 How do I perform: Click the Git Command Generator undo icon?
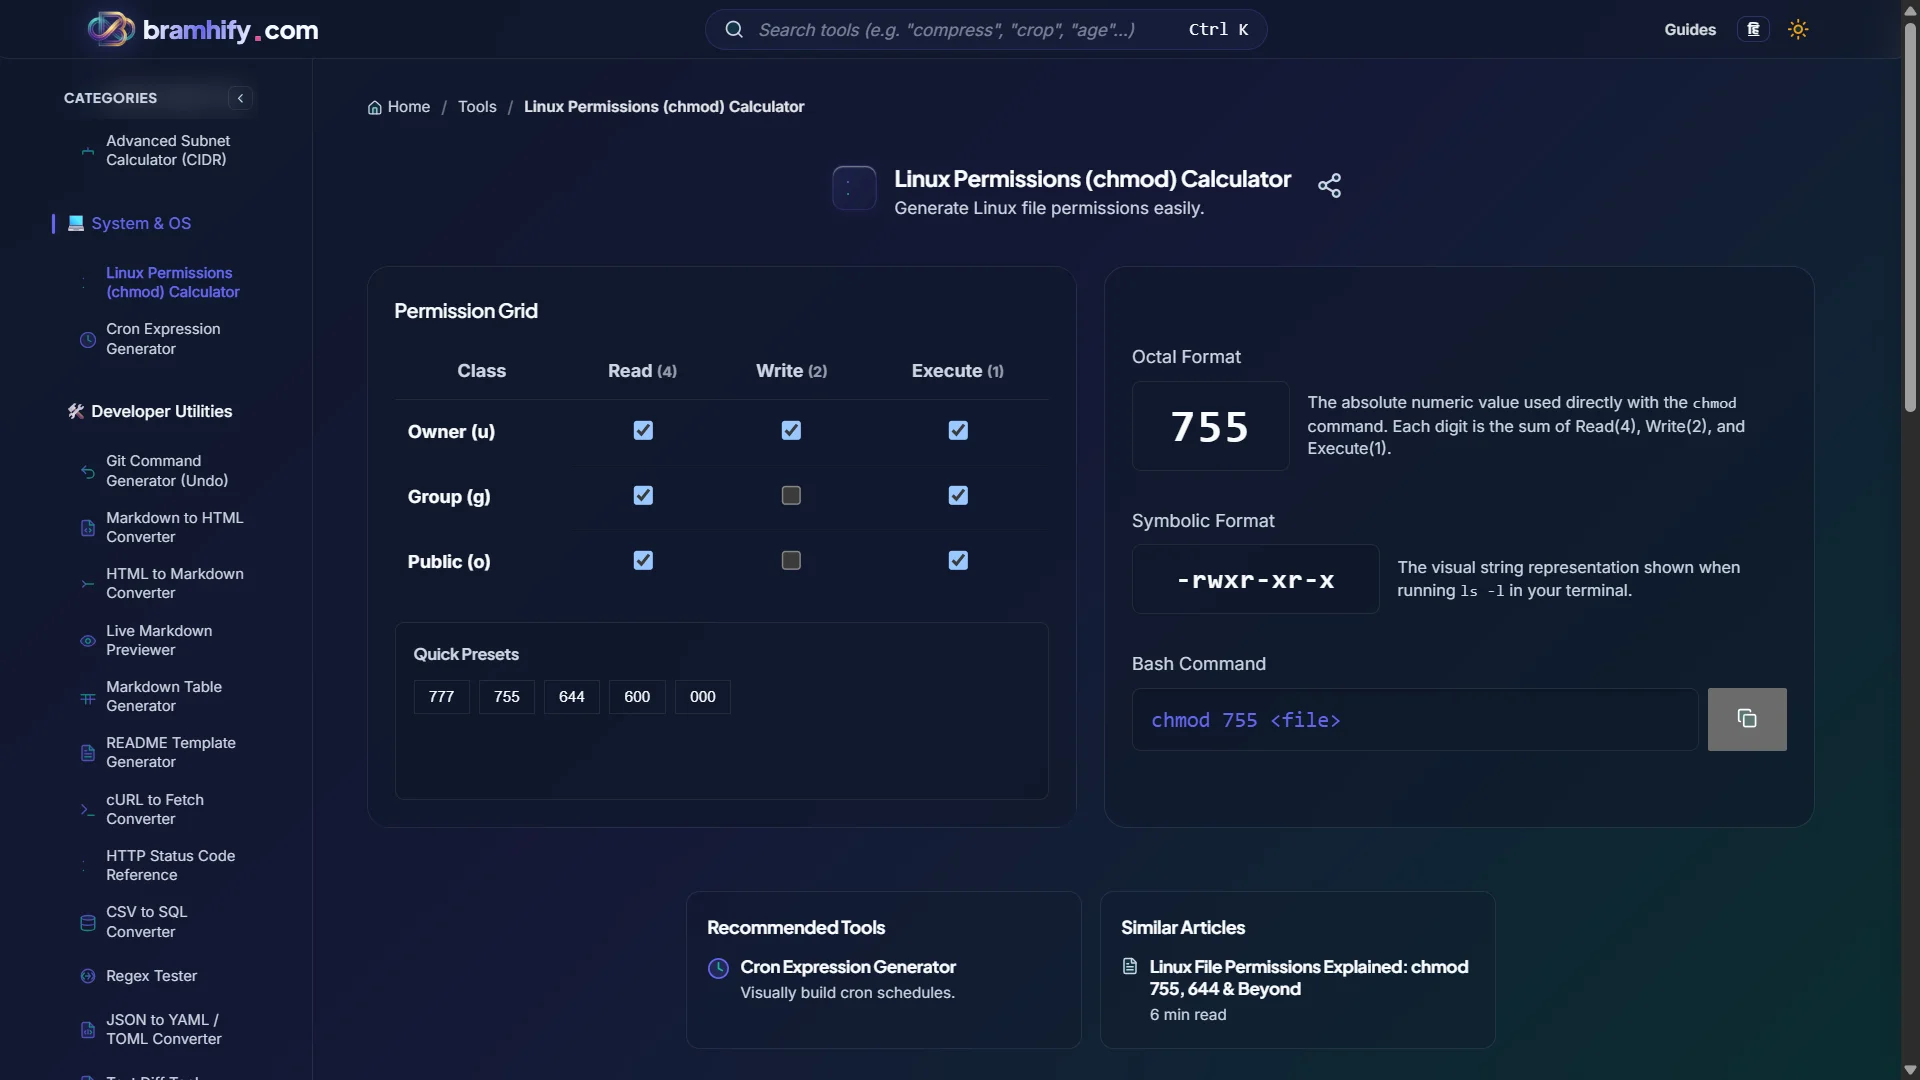click(x=88, y=471)
